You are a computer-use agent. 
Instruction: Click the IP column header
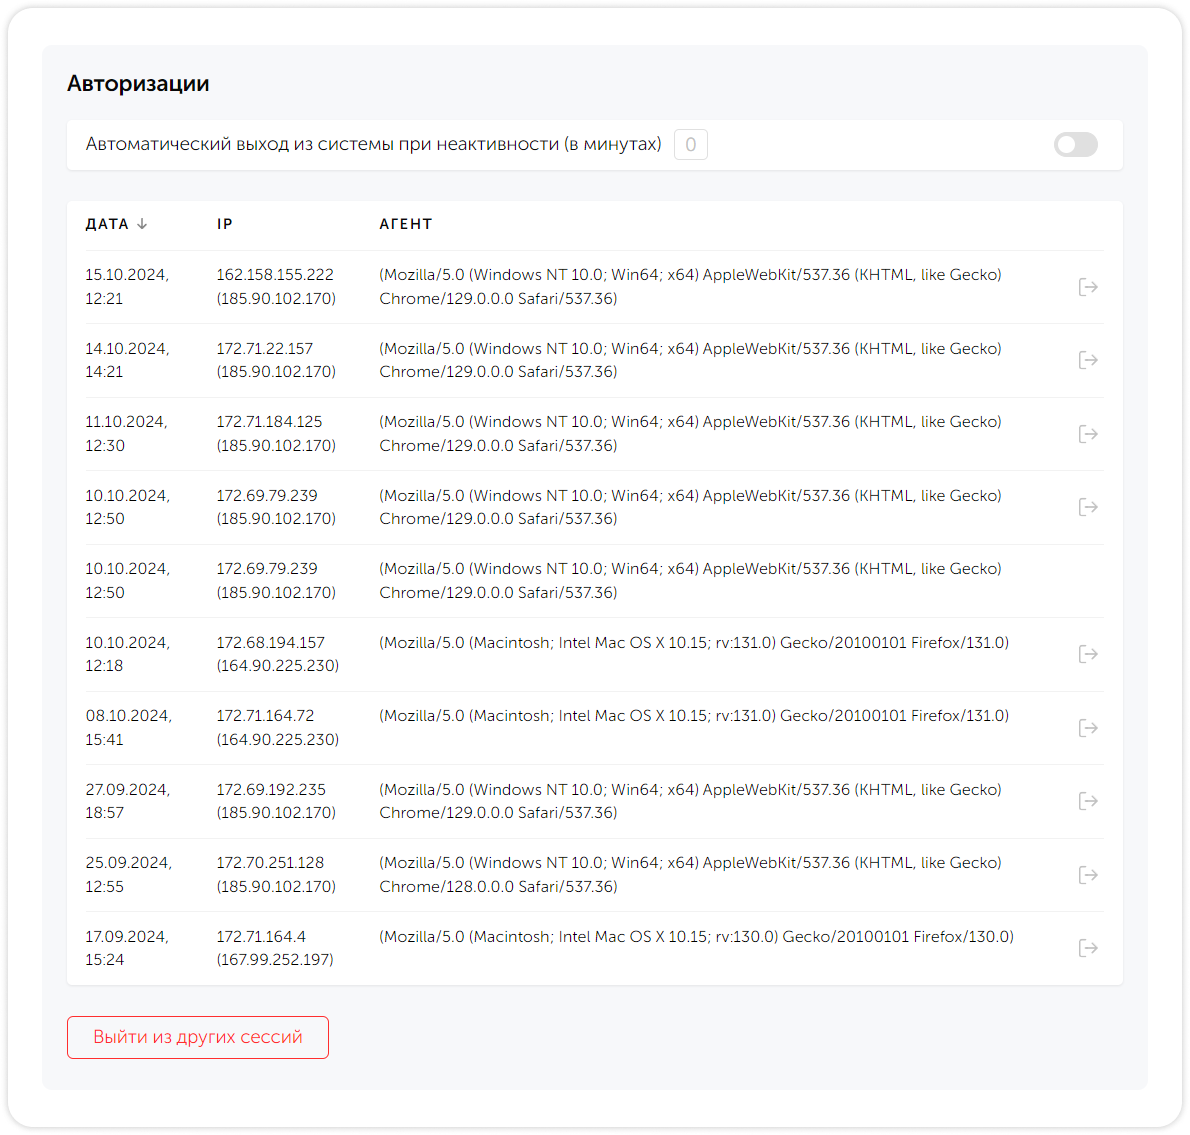pyautogui.click(x=225, y=224)
